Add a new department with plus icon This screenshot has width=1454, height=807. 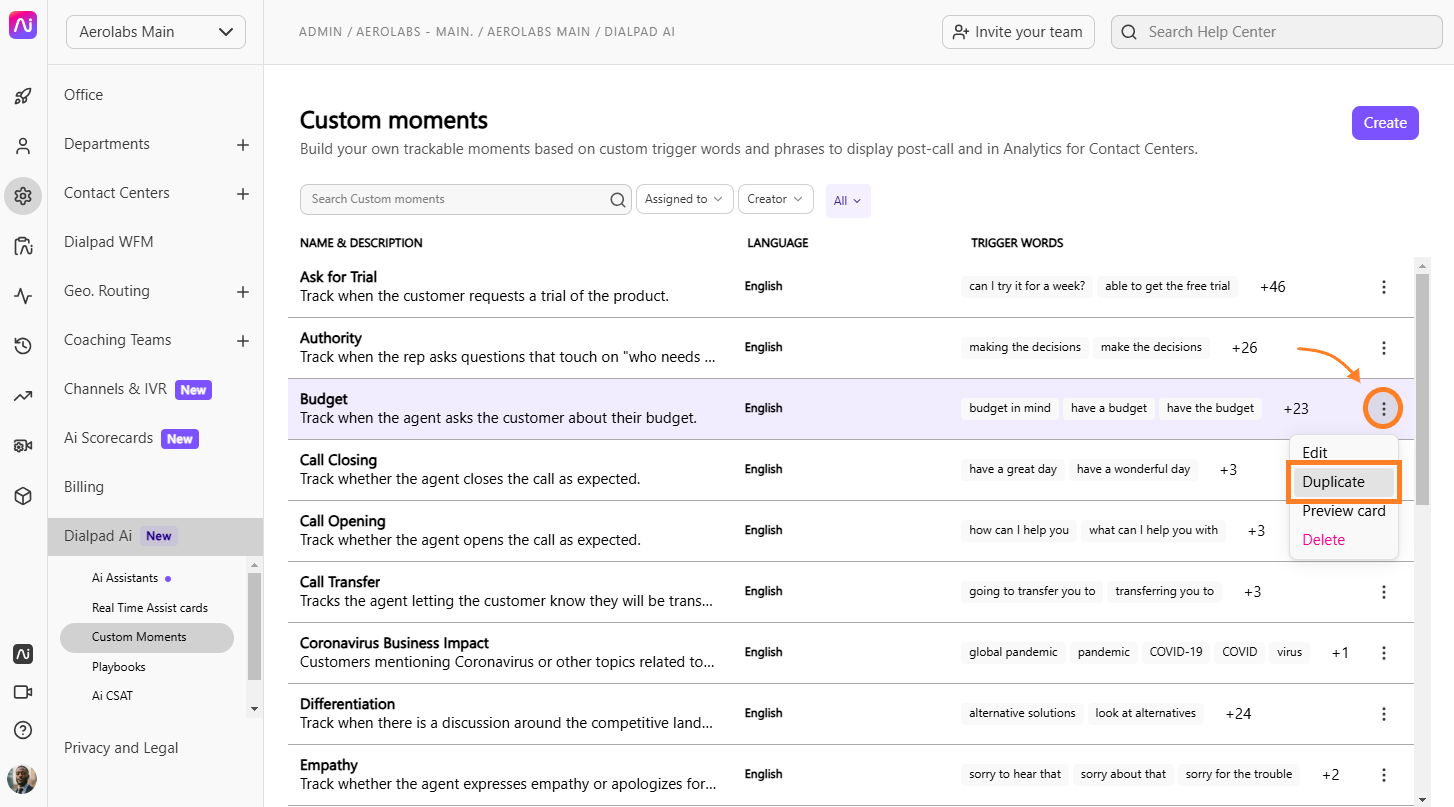243,145
